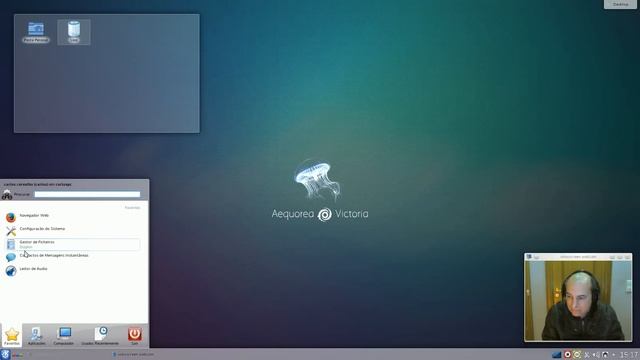The height and width of the screenshot is (360, 640).
Task: Switch to the Computador tab
Action: coord(64,336)
